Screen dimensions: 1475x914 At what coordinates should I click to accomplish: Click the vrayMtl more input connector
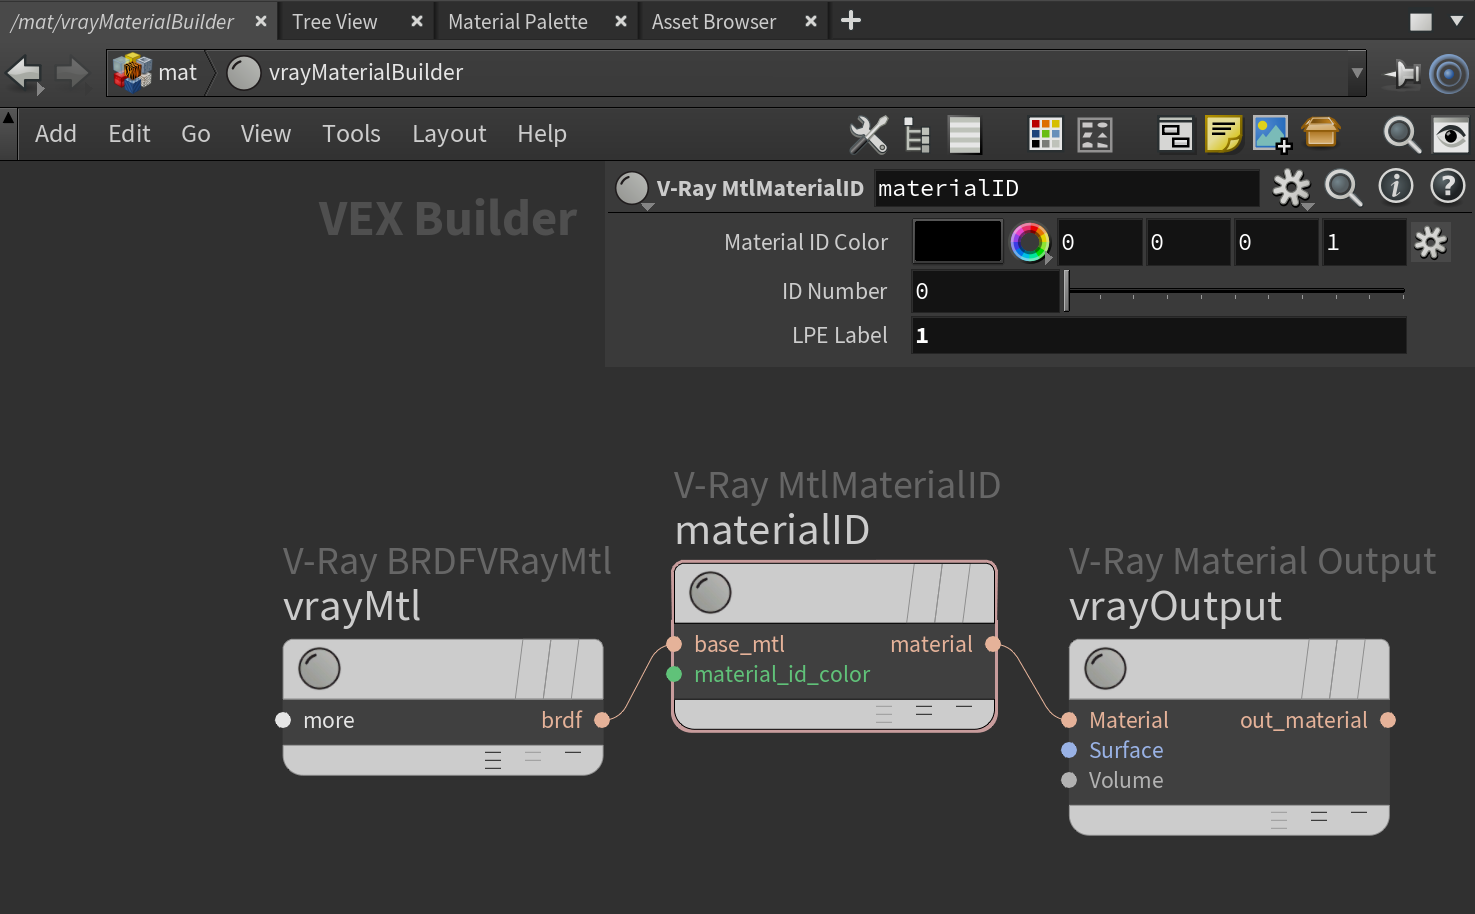pos(283,720)
